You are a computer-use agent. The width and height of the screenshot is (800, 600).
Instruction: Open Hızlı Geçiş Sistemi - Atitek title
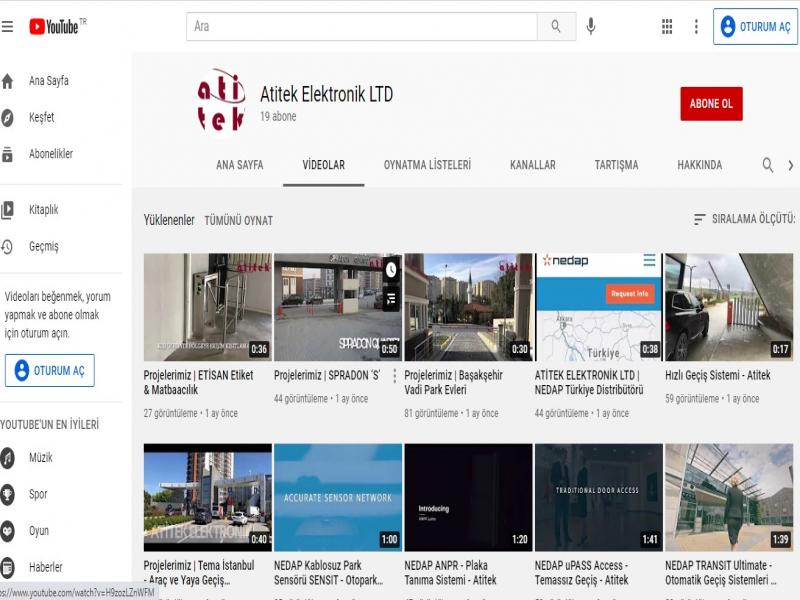(x=717, y=376)
